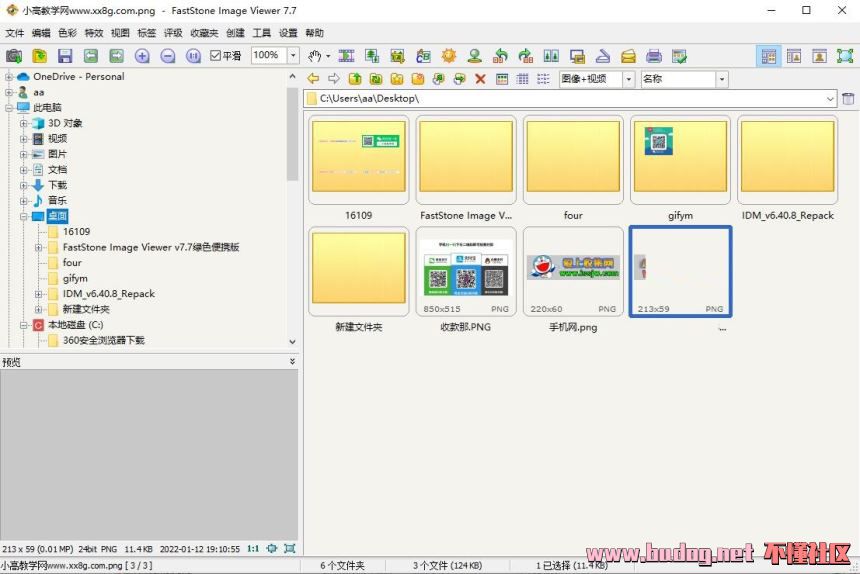This screenshot has height=574, width=860.
Task: Open the Compare Selected Images tool
Action: pyautogui.click(x=551, y=56)
